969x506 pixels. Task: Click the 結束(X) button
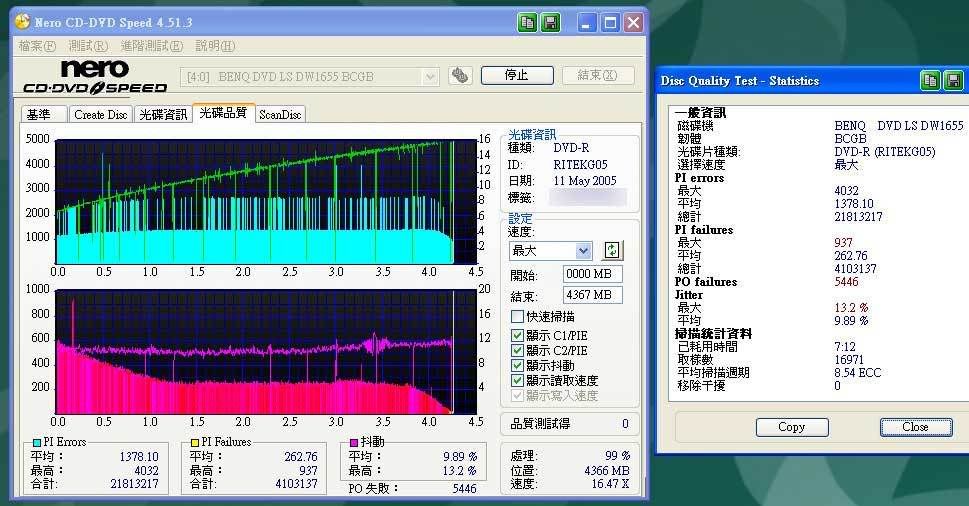598,75
